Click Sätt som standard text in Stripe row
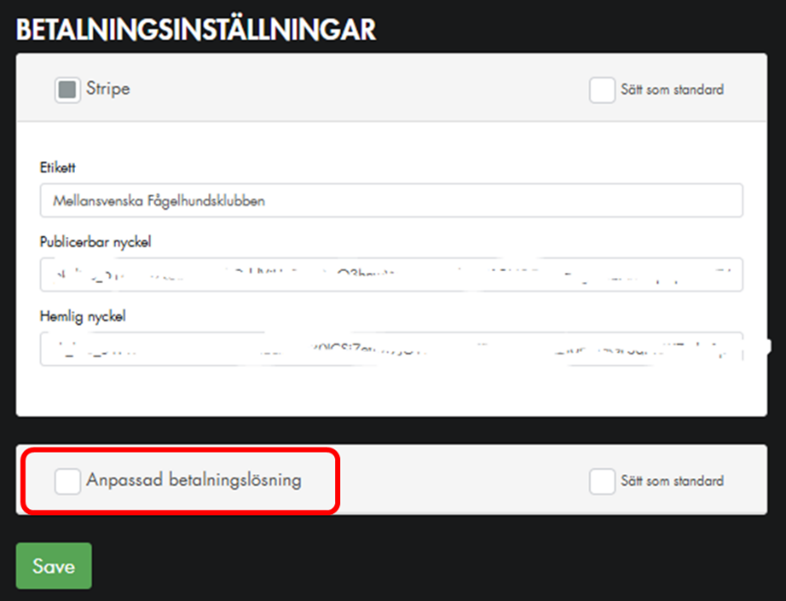 pyautogui.click(x=672, y=90)
